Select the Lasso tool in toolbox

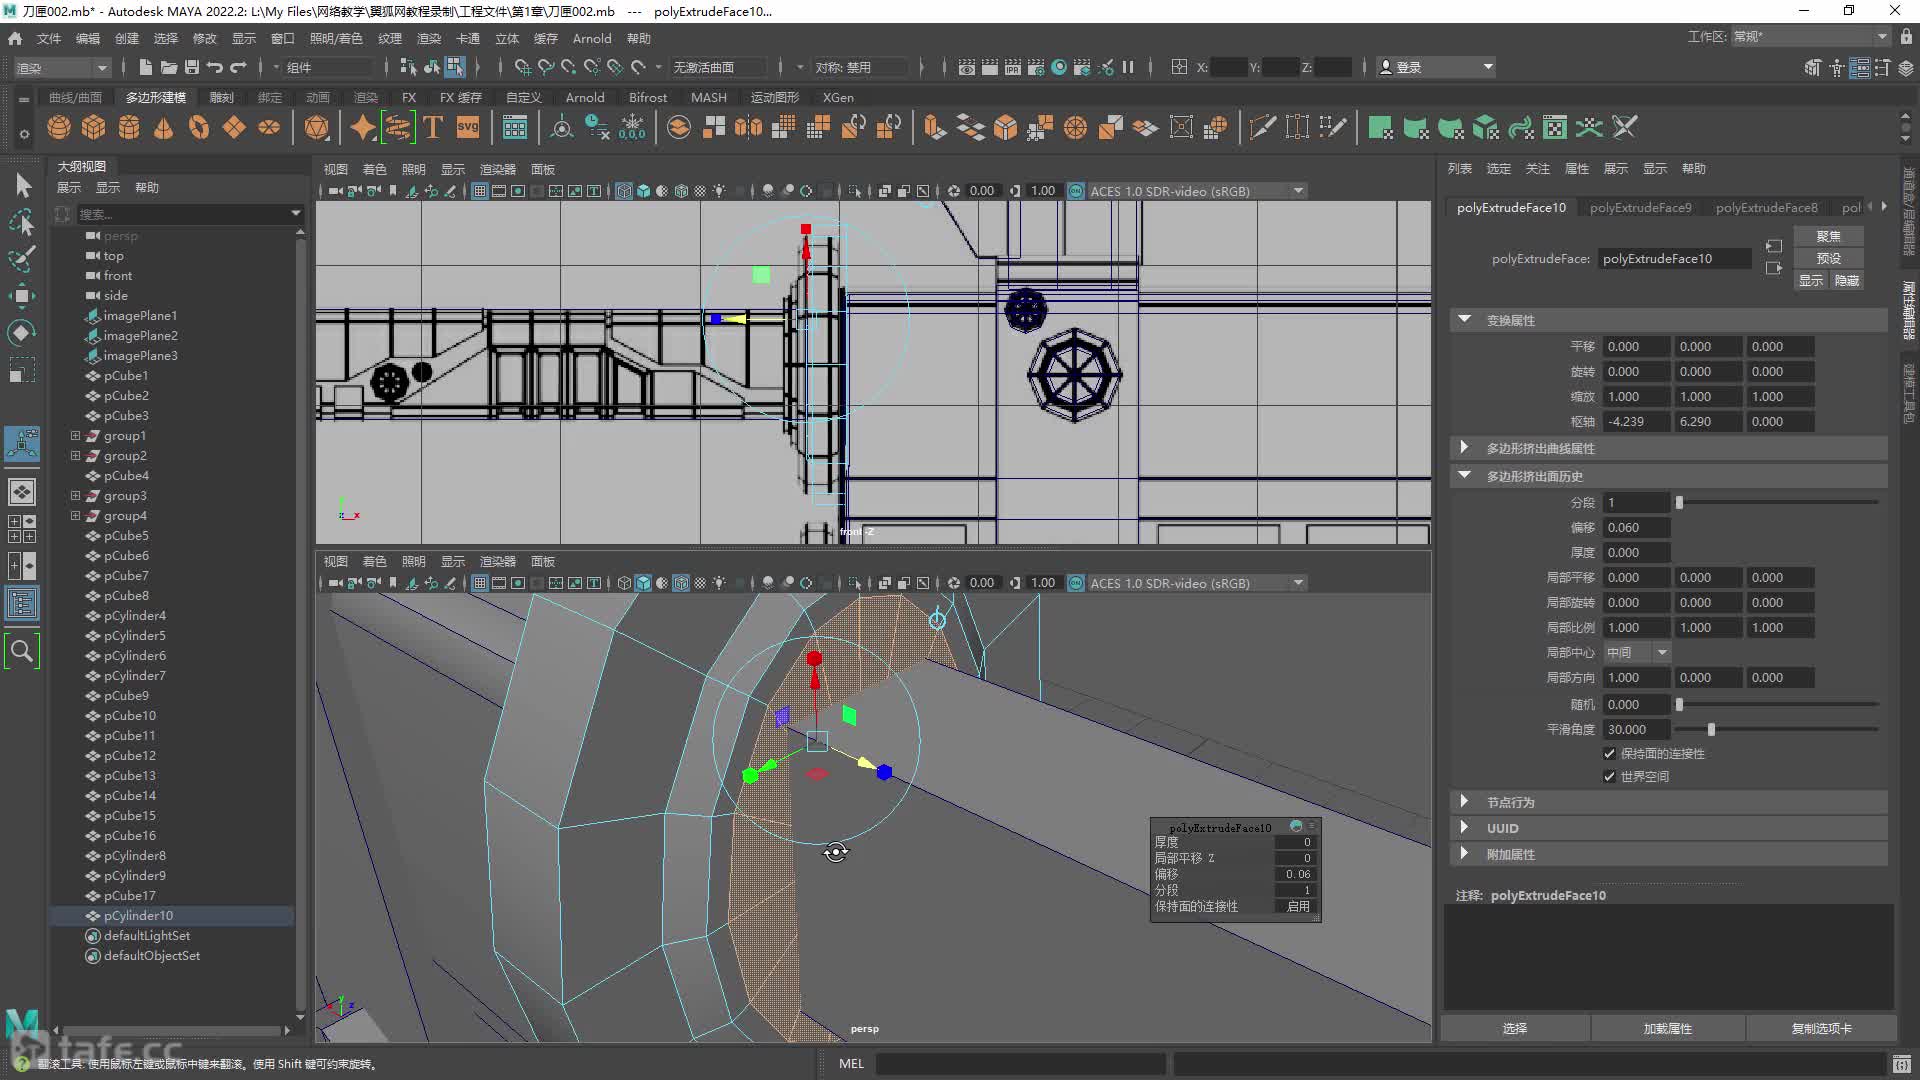22,222
